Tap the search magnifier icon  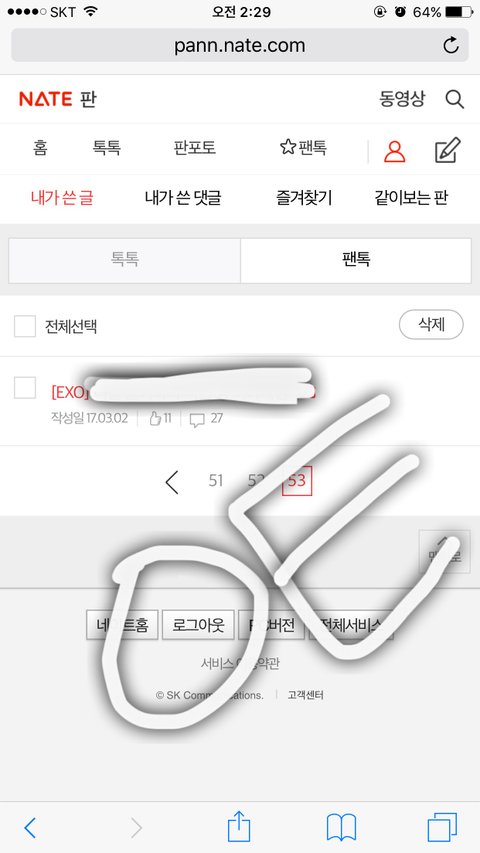pyautogui.click(x=454, y=100)
